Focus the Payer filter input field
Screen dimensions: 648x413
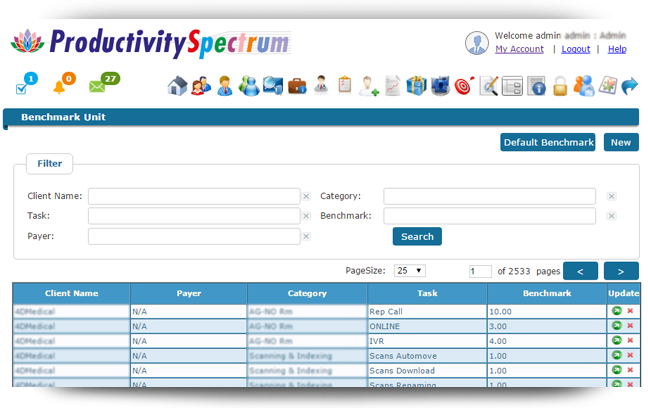194,236
